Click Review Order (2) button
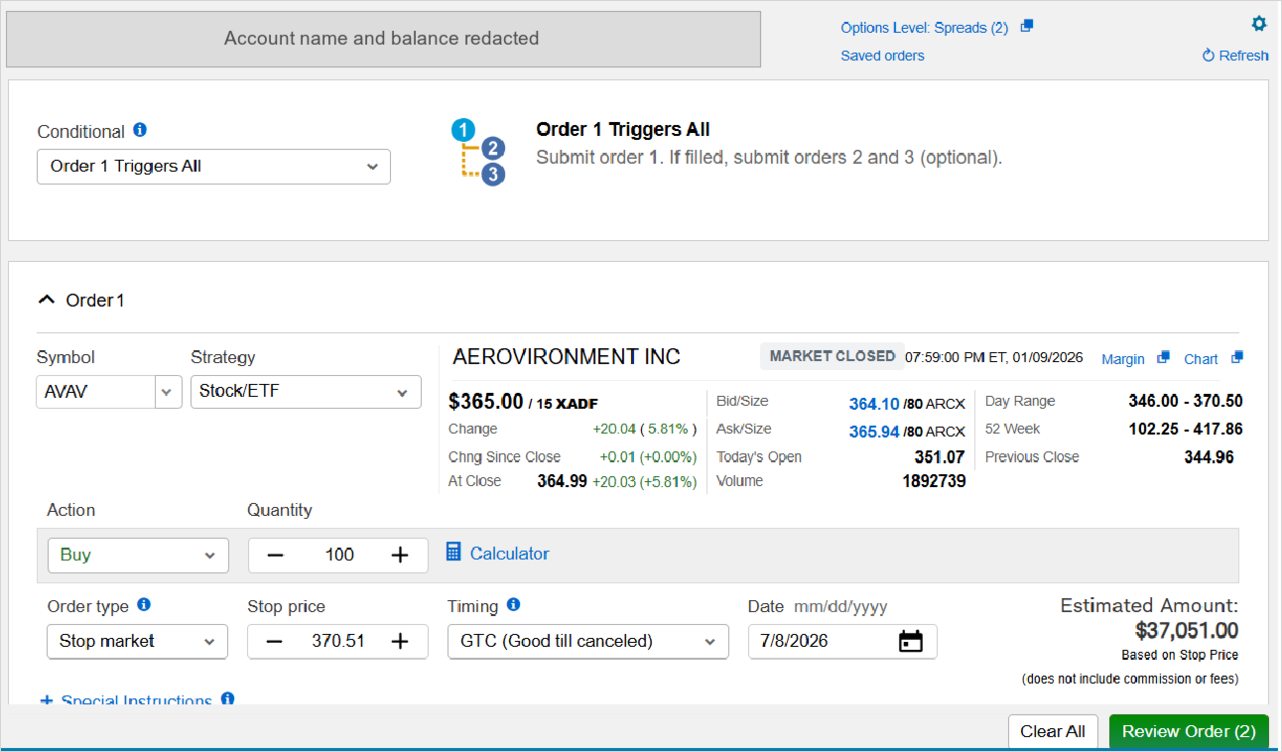This screenshot has width=1282, height=752. click(x=1189, y=731)
